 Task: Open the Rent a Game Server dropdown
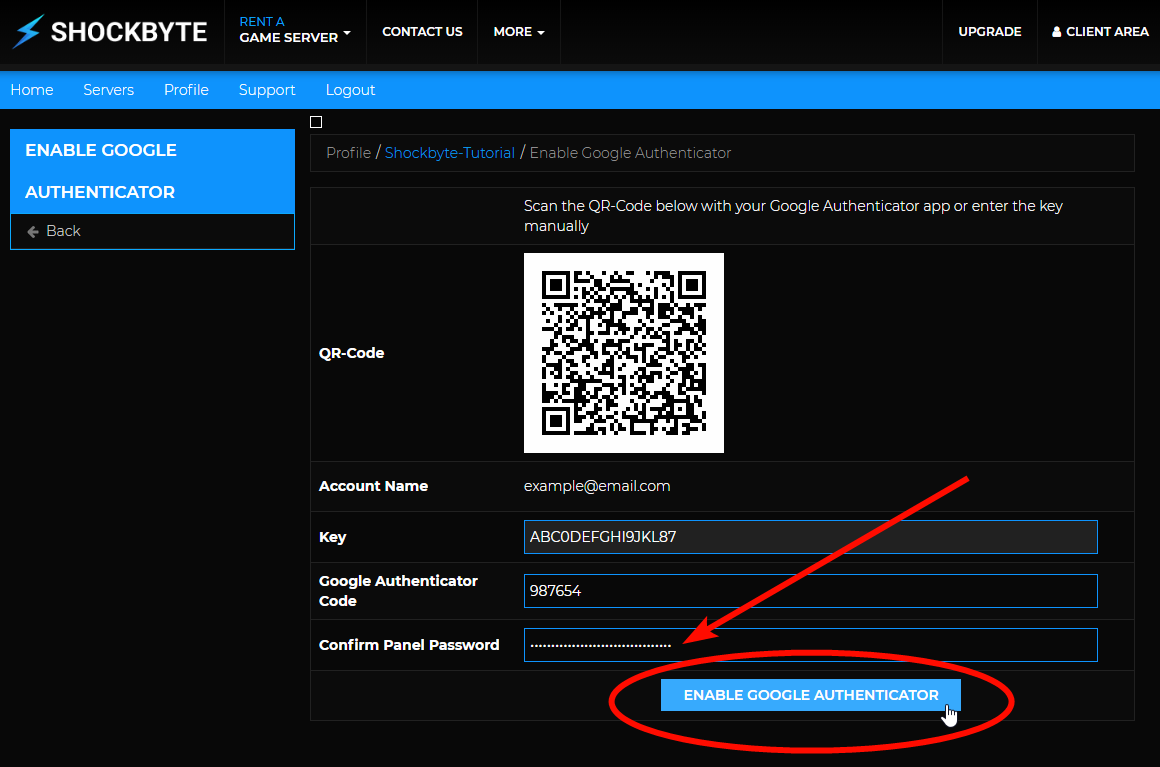click(294, 30)
